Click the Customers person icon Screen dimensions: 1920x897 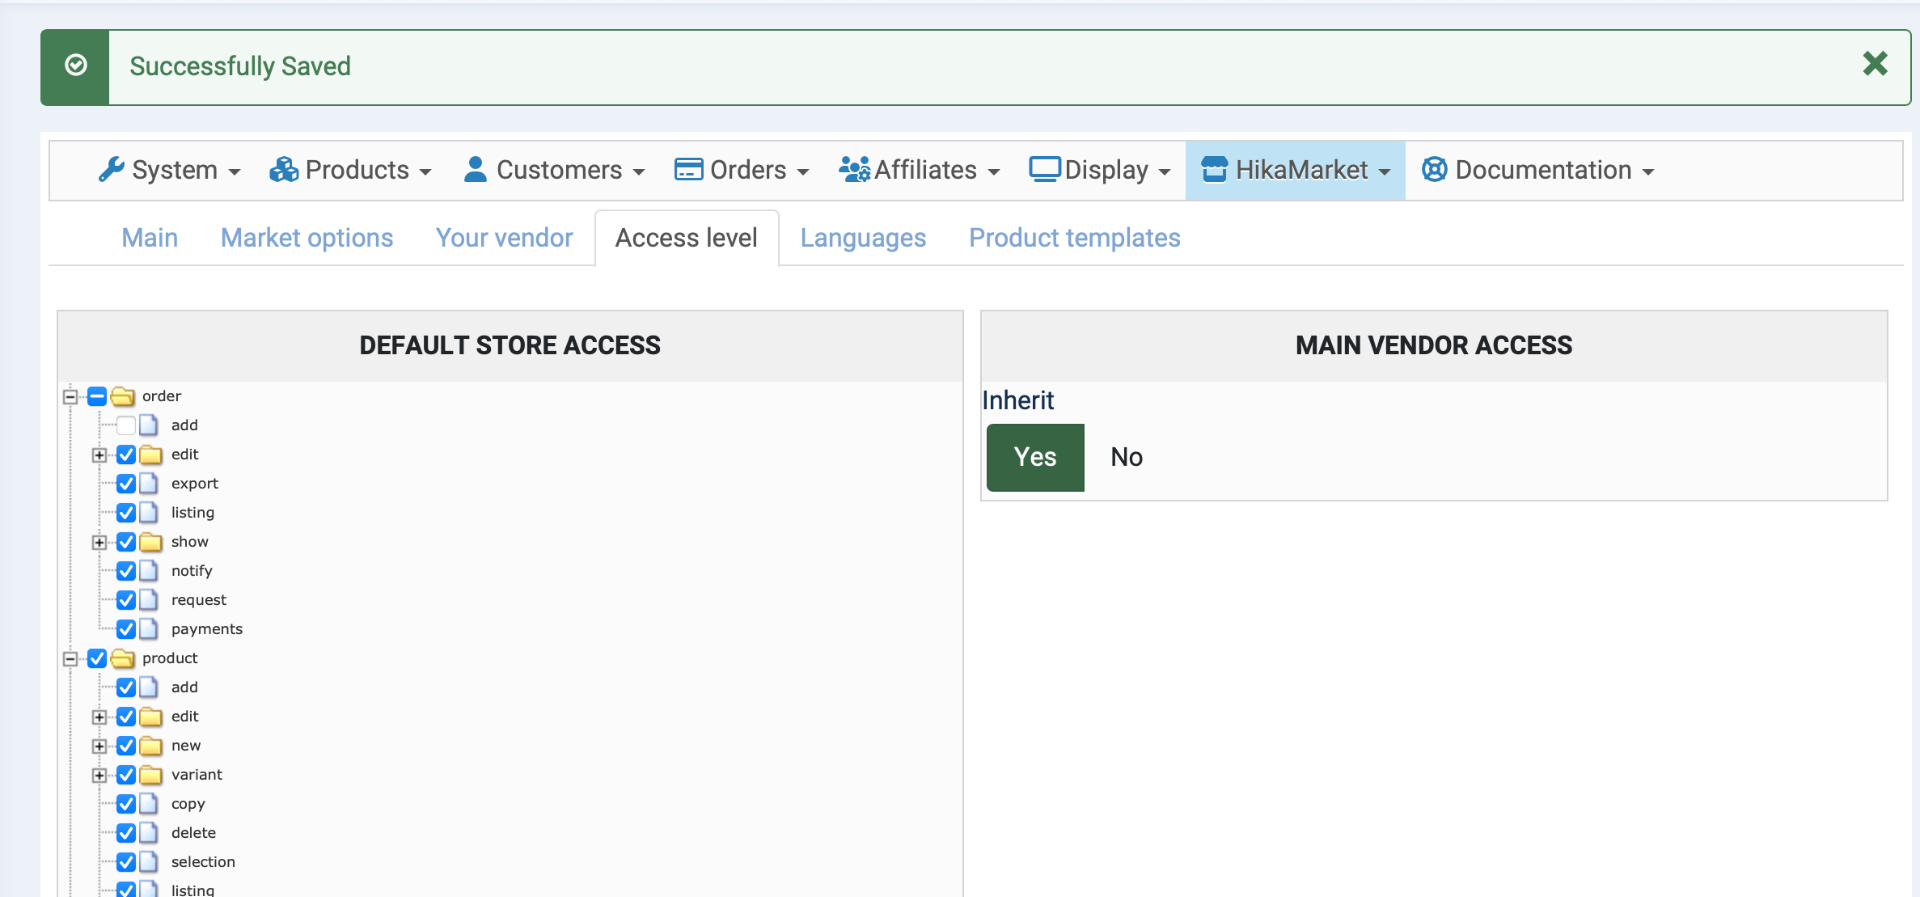pyautogui.click(x=475, y=170)
